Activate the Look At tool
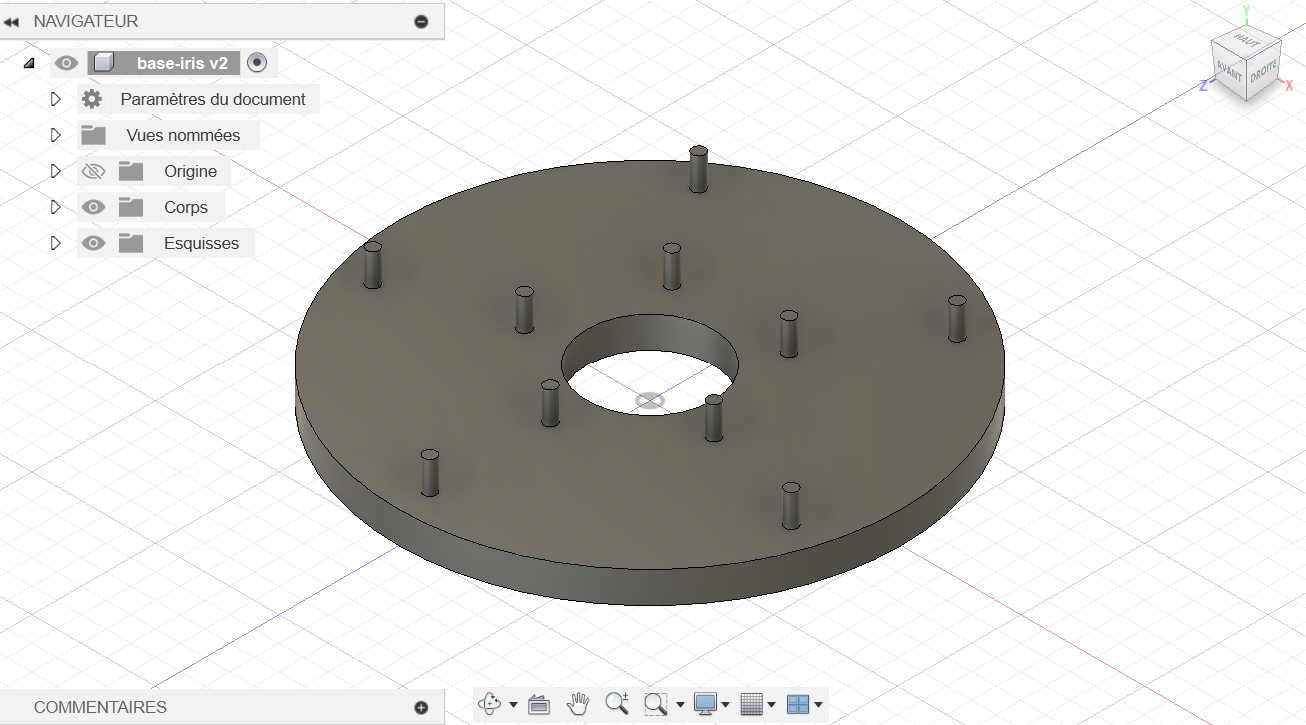Screen dimensions: 1306x725 [x=539, y=704]
